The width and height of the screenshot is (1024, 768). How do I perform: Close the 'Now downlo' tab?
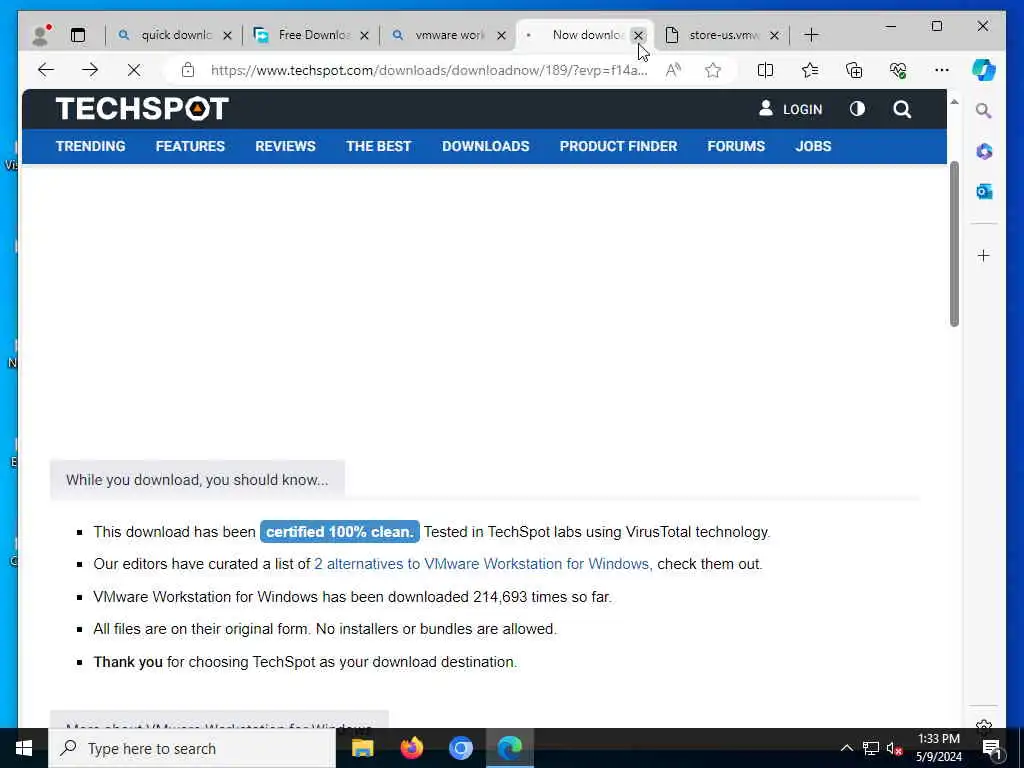coord(639,35)
